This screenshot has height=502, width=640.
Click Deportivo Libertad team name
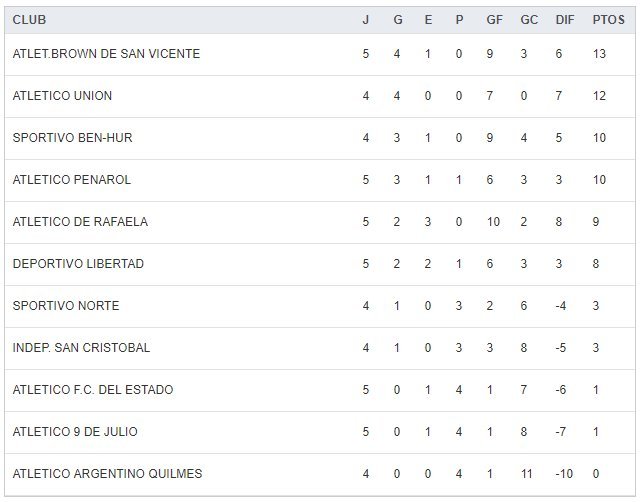78,264
